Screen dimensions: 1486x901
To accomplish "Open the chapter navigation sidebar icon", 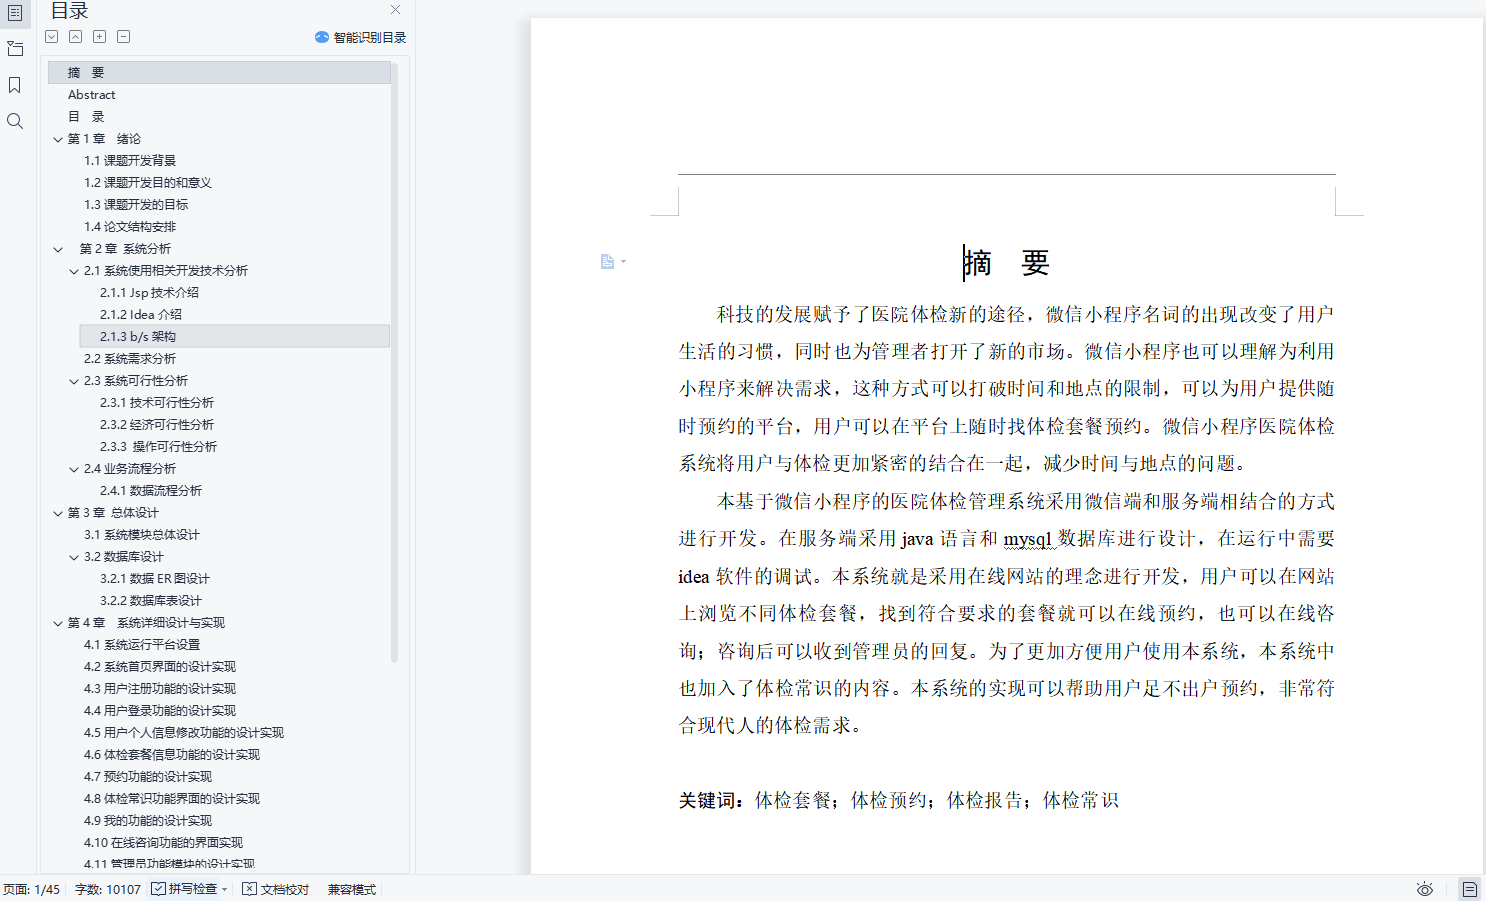I will tap(15, 48).
